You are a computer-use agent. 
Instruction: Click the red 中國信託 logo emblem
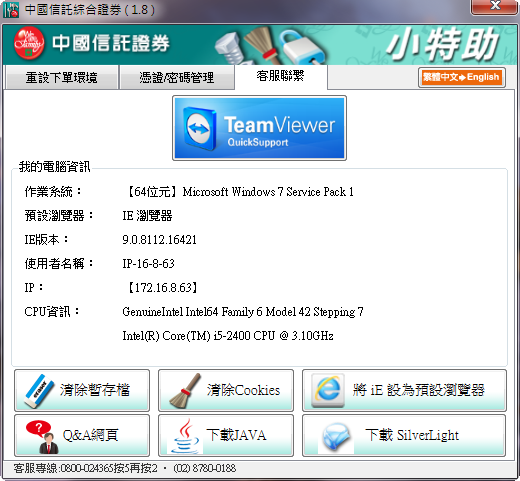coord(29,44)
